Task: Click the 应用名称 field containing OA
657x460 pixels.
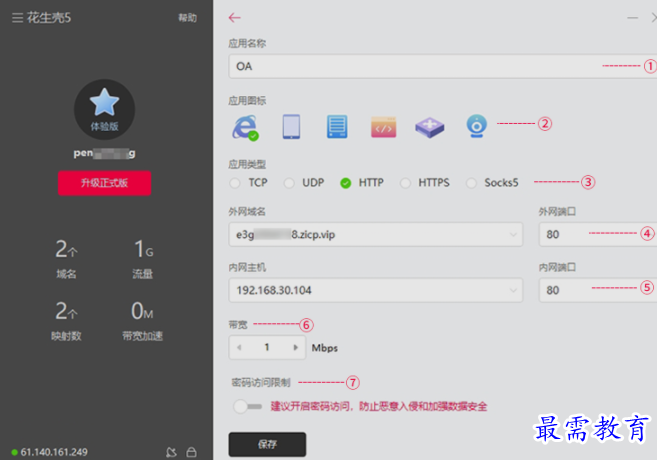Action: (x=442, y=66)
